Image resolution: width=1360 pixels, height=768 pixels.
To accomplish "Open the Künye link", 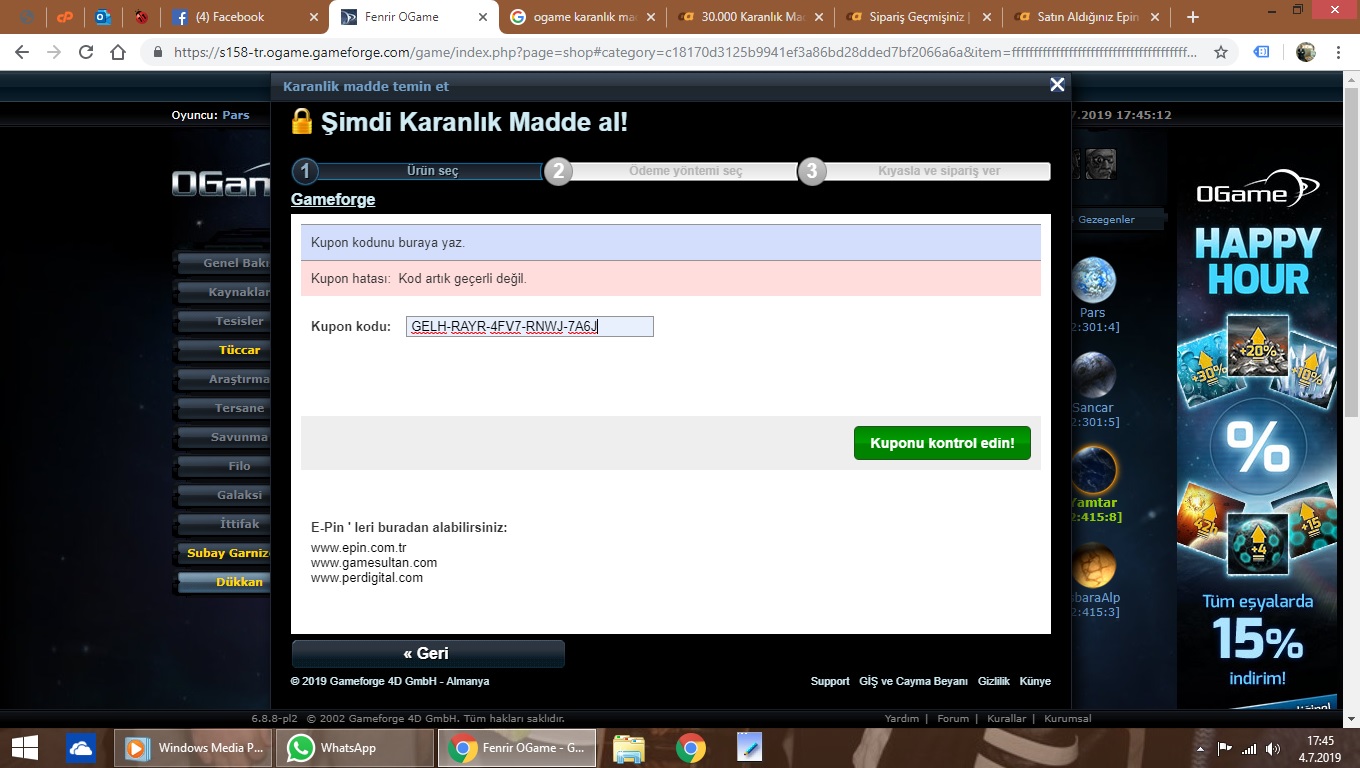I will click(x=1035, y=681).
